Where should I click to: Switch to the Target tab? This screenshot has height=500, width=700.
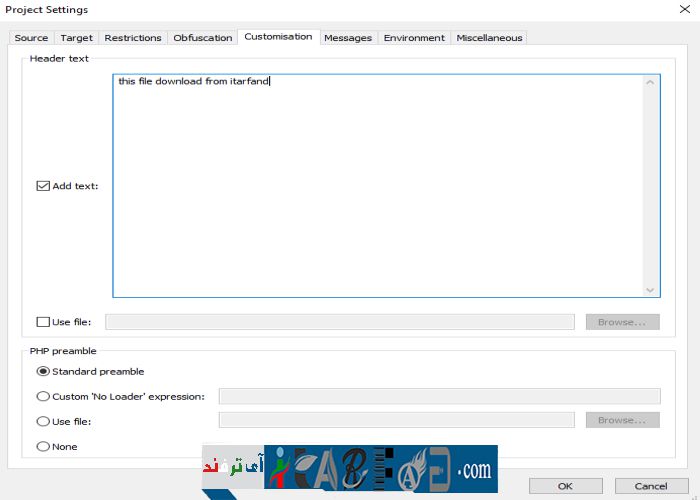pos(76,38)
